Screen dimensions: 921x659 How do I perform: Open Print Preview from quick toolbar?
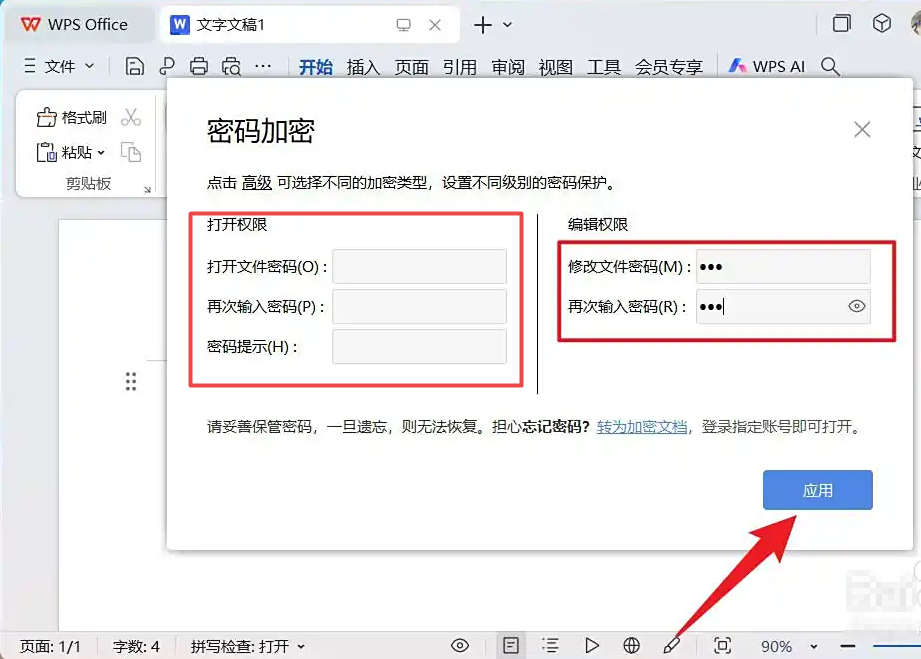click(232, 66)
